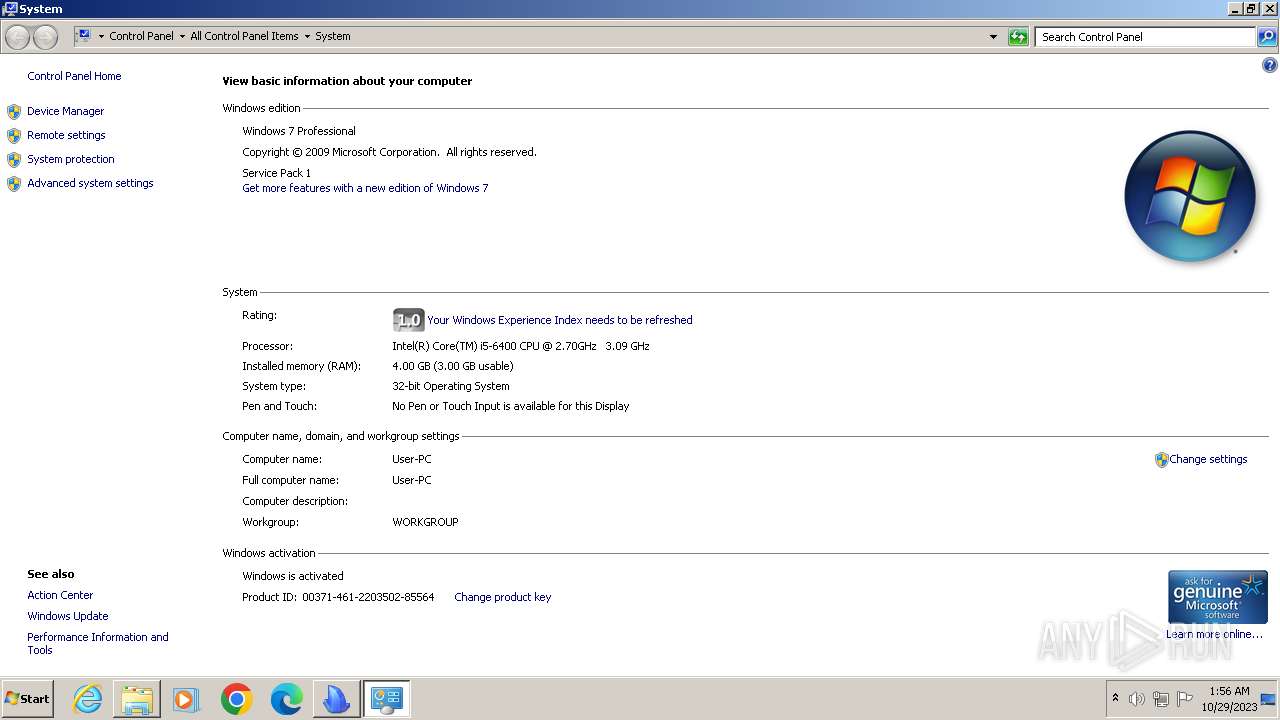Screen dimensions: 1280x720
Task: Click Change settings link
Action: (x=1208, y=459)
